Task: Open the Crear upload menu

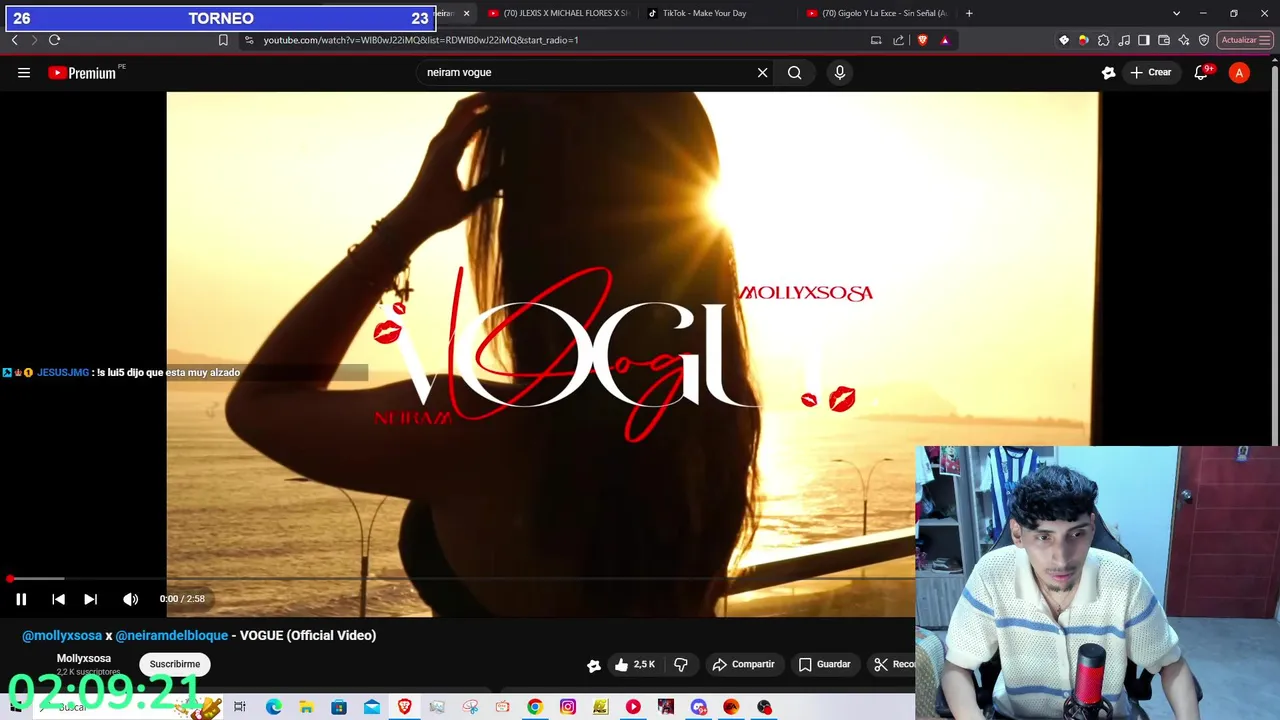Action: click(1151, 72)
